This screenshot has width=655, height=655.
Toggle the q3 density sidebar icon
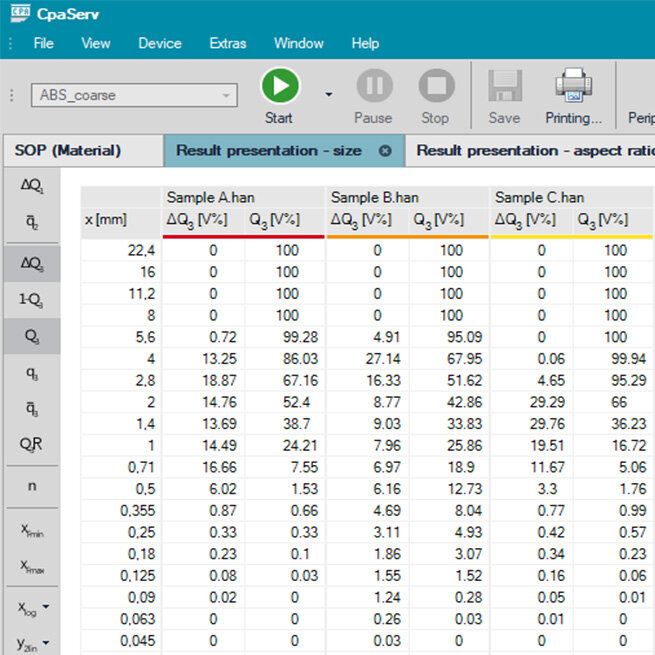coord(32,373)
